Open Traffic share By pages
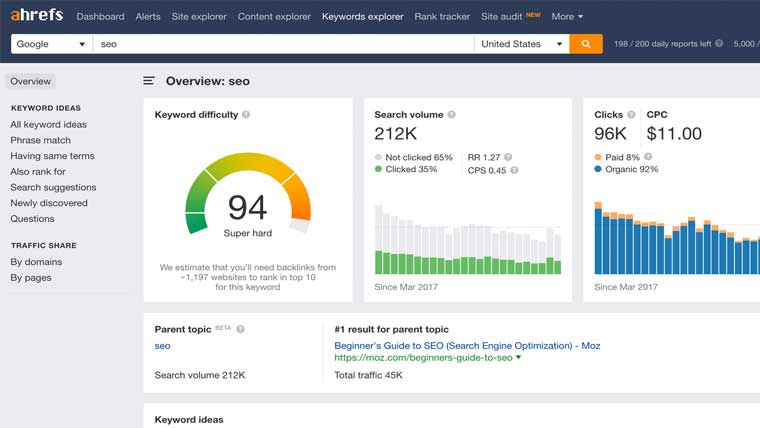This screenshot has height=428, width=760. point(31,278)
